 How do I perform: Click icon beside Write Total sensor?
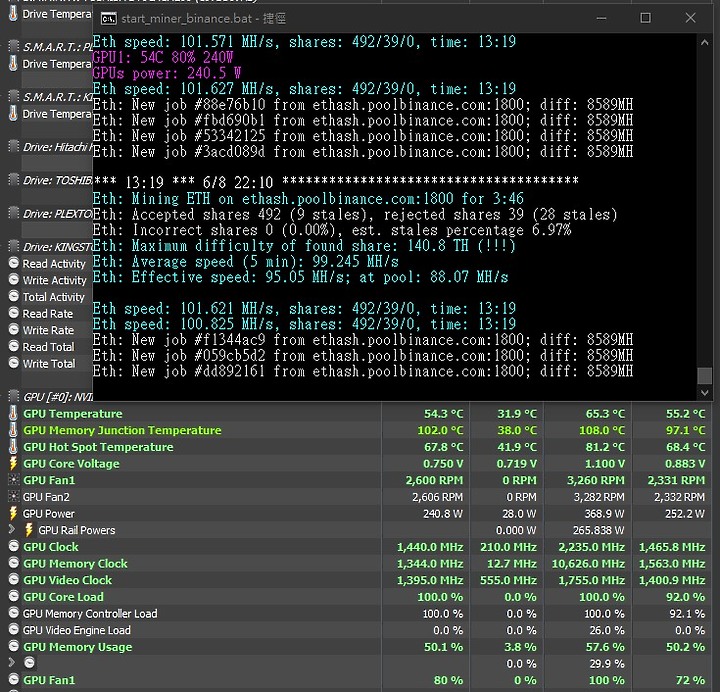[14, 363]
